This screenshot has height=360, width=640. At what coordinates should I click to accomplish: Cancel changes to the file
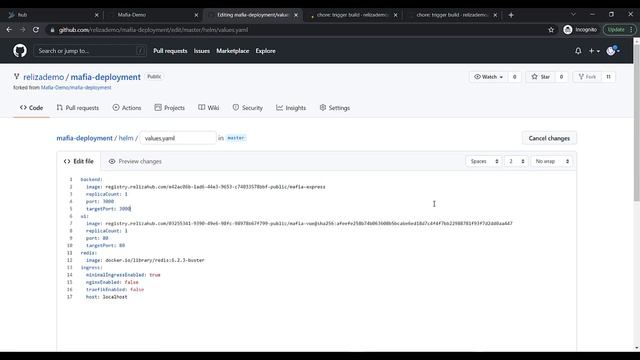(x=549, y=138)
